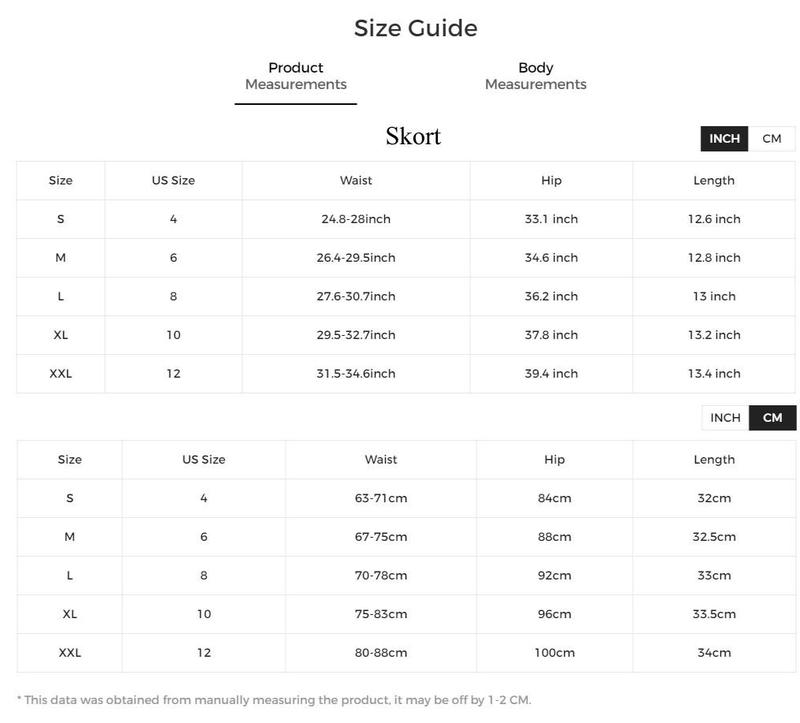800x723 pixels.
Task: Click the Skort heading
Action: point(413,136)
